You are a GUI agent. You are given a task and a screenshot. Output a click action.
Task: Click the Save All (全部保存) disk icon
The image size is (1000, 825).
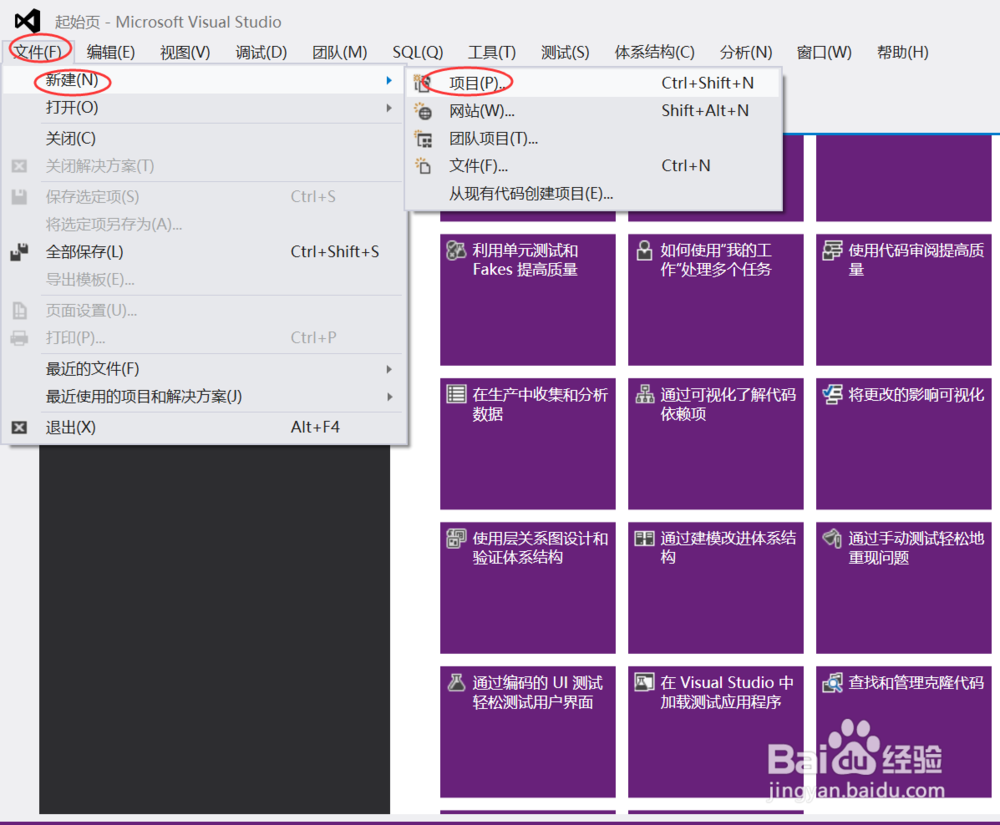coord(20,252)
